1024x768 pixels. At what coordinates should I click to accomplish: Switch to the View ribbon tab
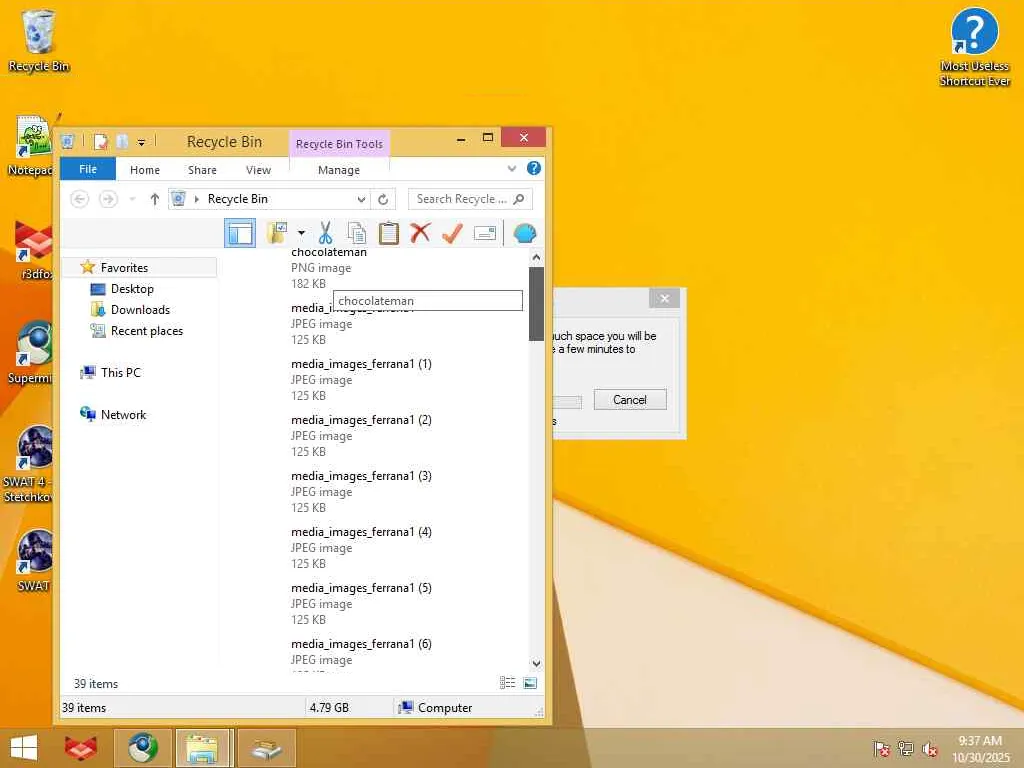(258, 170)
